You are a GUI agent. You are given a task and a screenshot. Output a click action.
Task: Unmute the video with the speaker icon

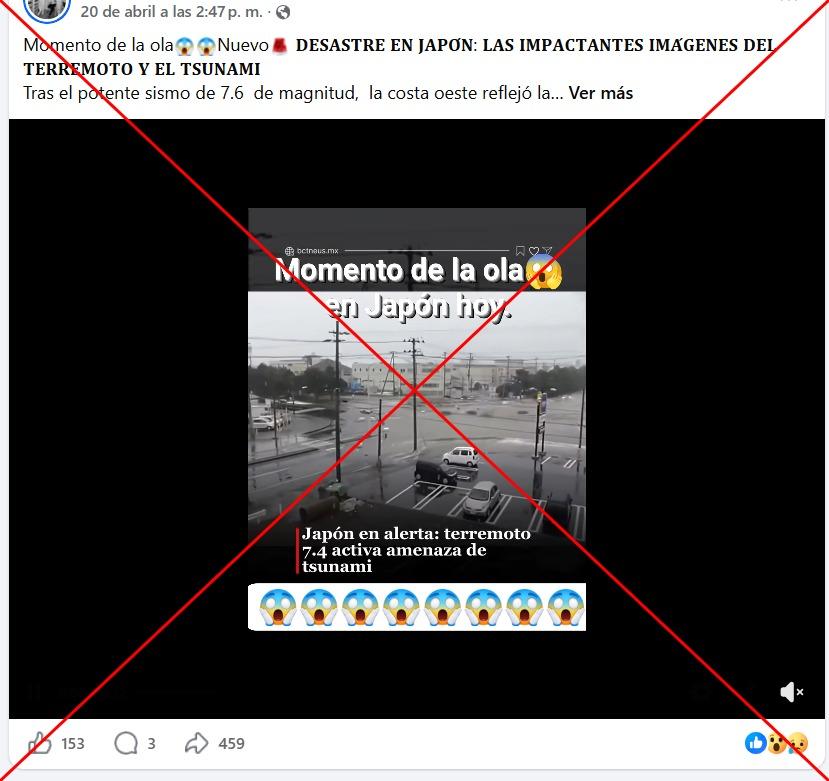pyautogui.click(x=791, y=692)
